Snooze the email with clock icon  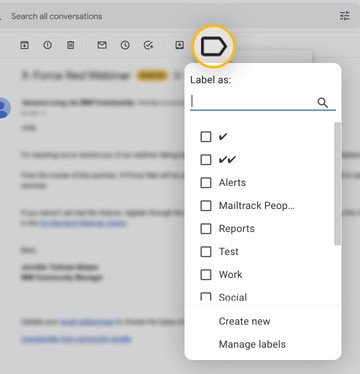pyautogui.click(x=125, y=45)
